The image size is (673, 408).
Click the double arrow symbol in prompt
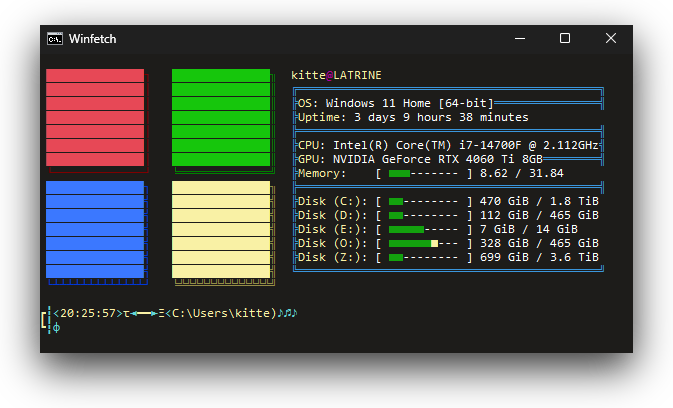coord(144,314)
